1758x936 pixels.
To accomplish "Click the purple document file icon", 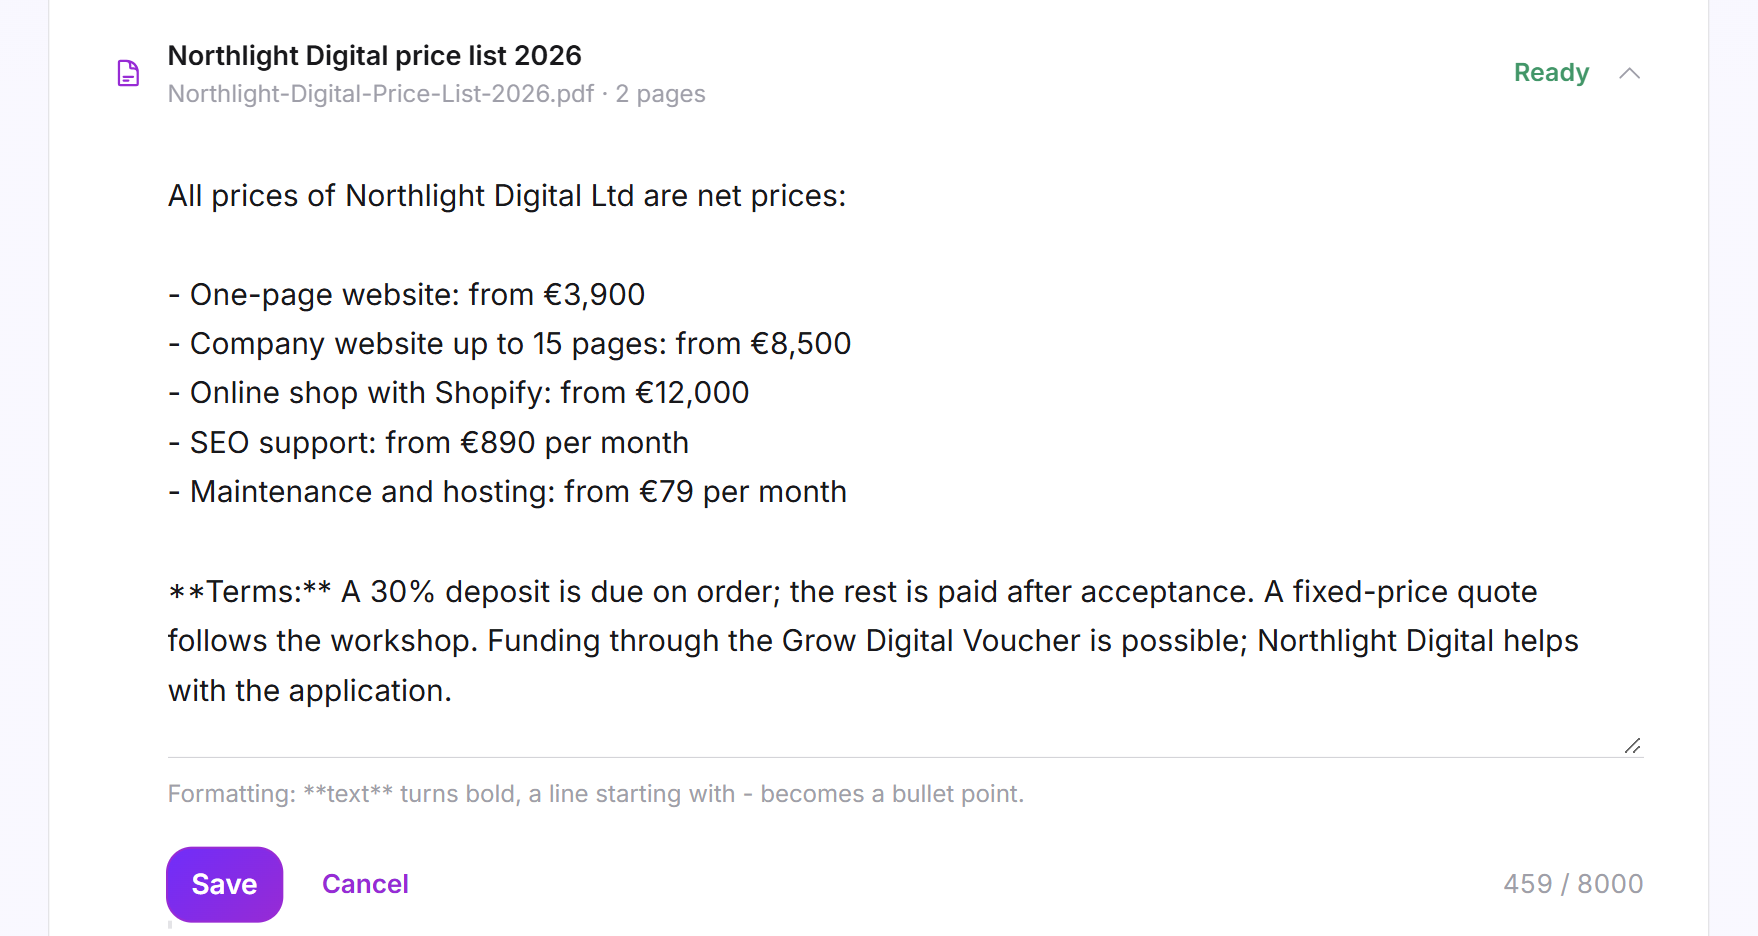I will tap(128, 73).
